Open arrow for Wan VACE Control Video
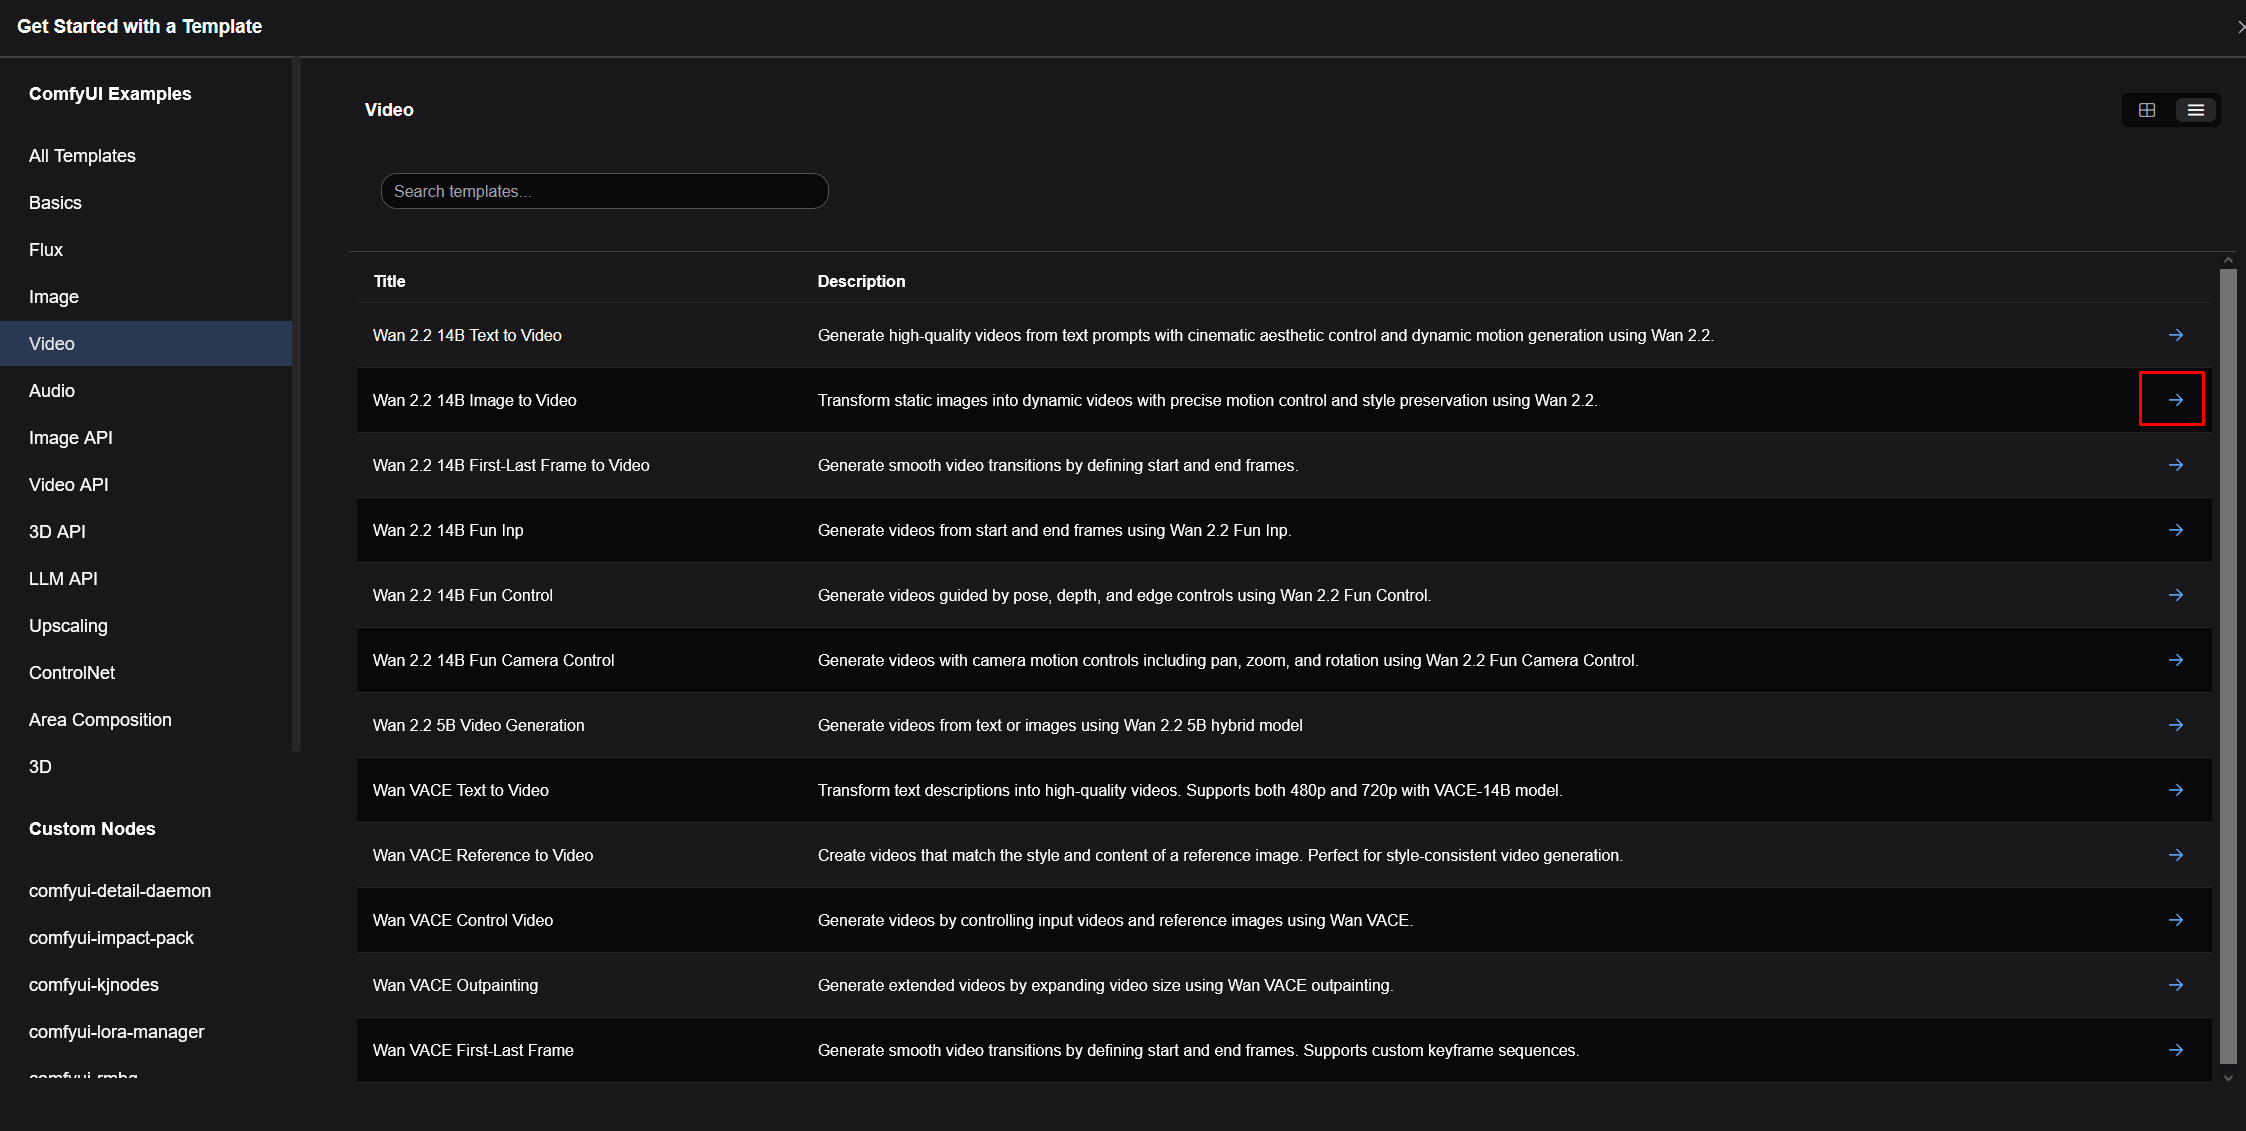 click(2176, 920)
